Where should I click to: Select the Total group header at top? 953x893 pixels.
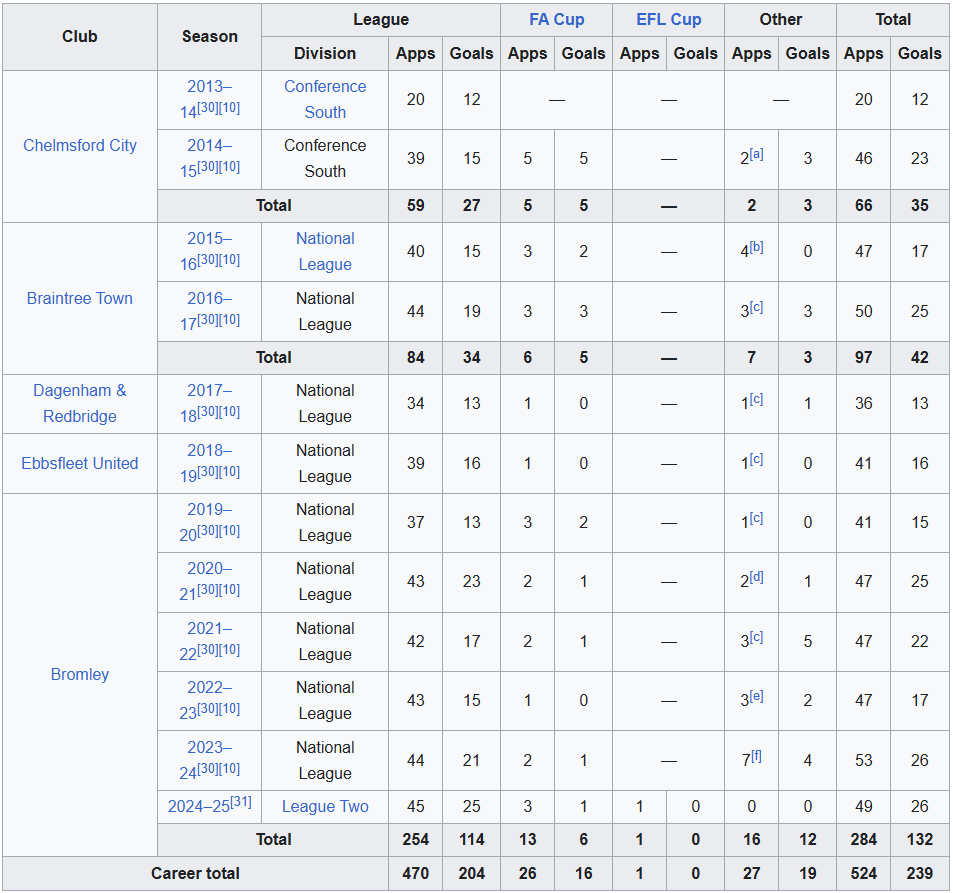(893, 19)
